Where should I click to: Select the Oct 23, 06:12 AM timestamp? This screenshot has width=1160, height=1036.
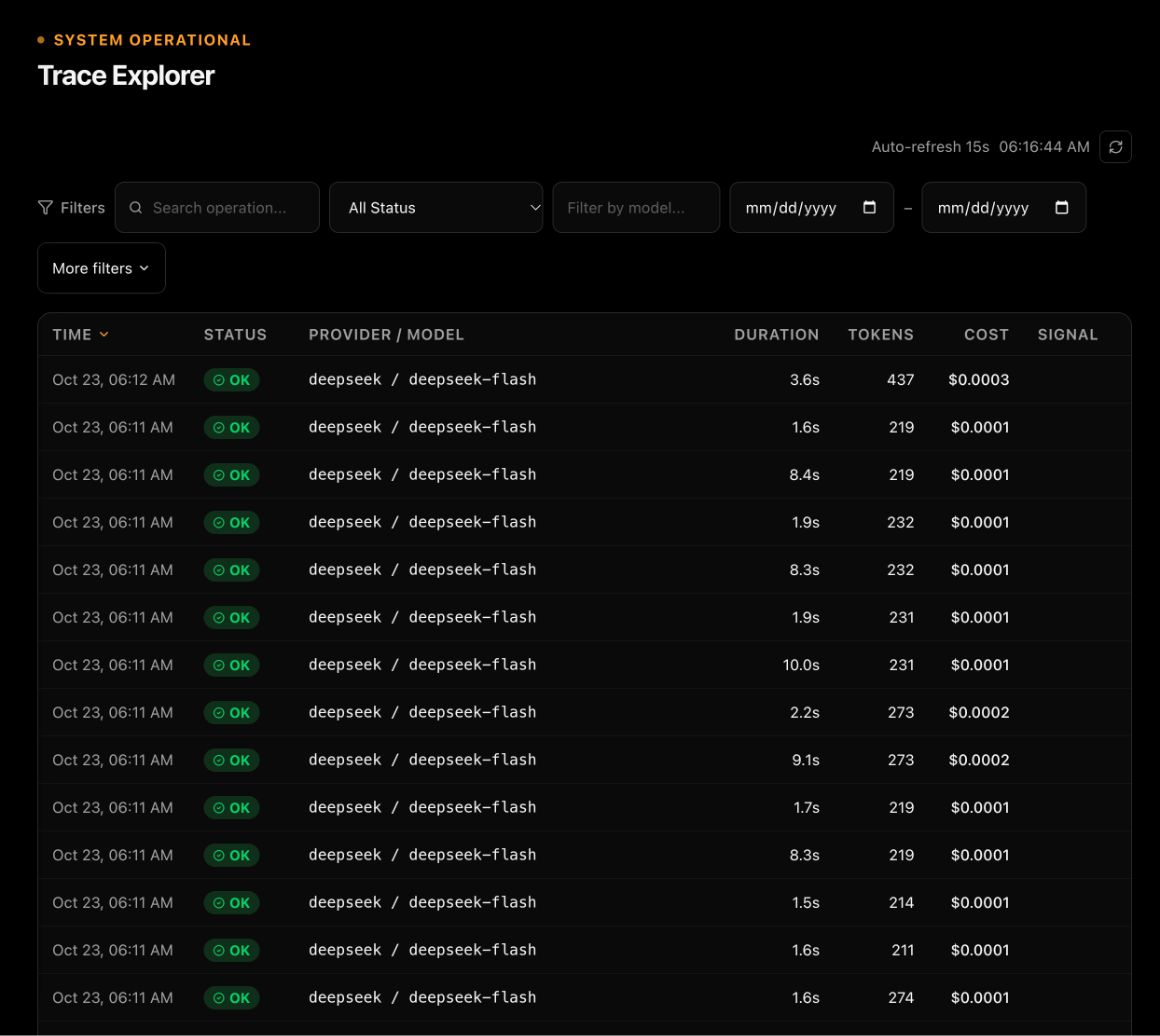pos(114,380)
